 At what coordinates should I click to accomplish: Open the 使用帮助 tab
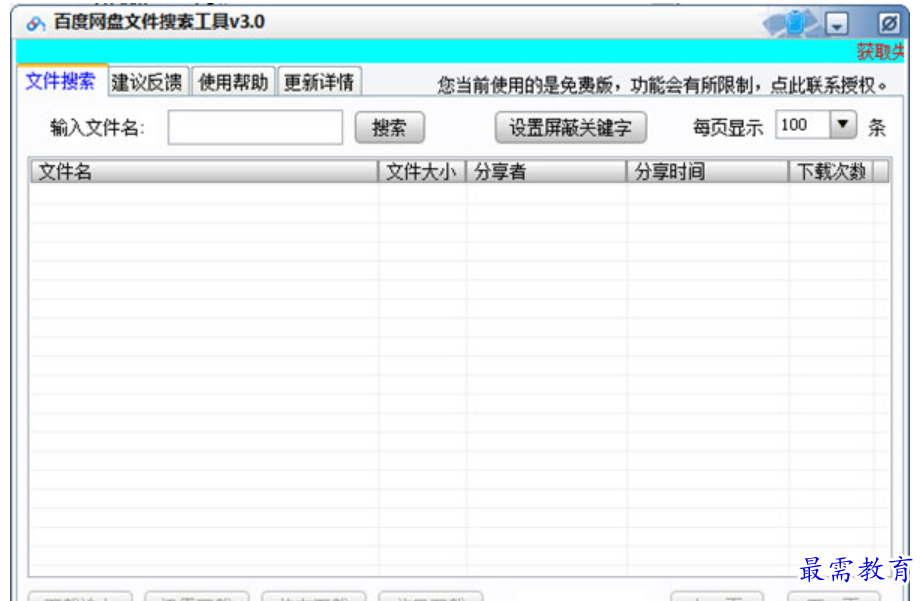(233, 82)
